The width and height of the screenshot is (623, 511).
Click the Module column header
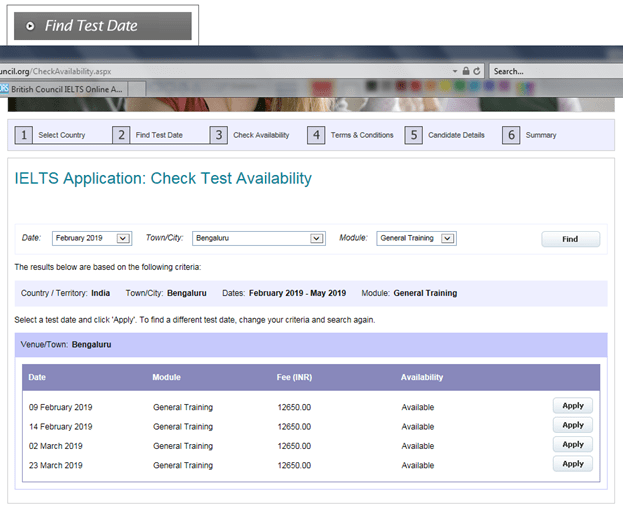click(x=166, y=377)
